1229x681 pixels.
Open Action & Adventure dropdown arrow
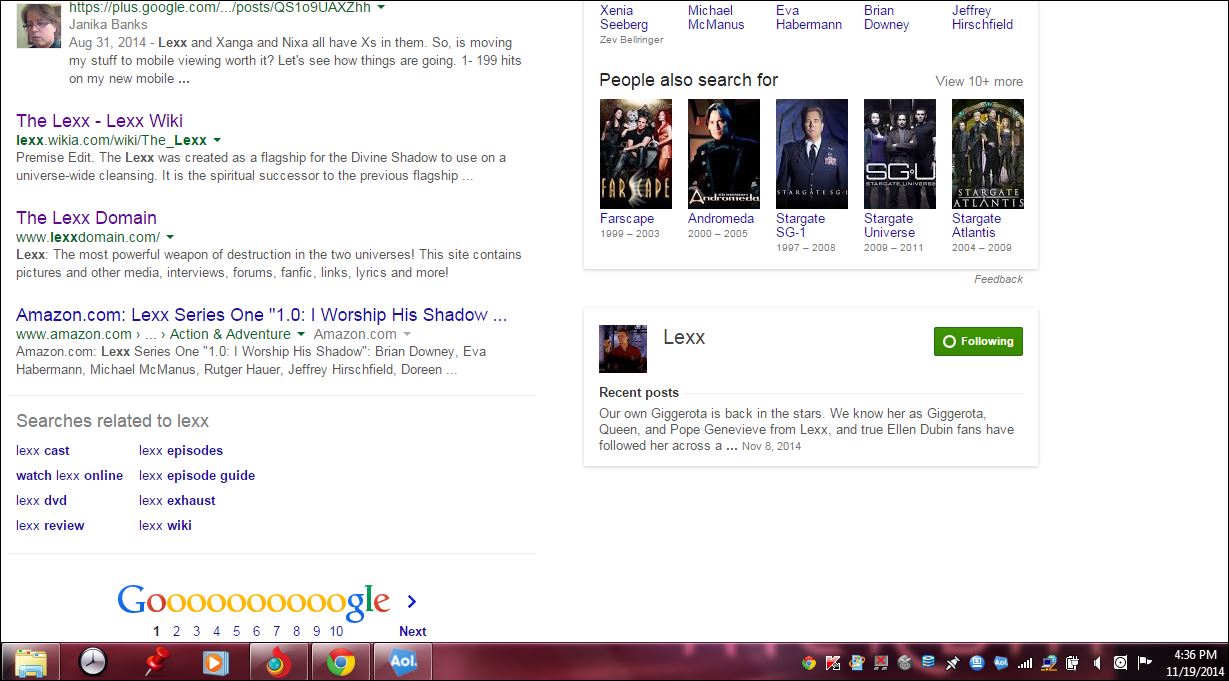pos(301,334)
